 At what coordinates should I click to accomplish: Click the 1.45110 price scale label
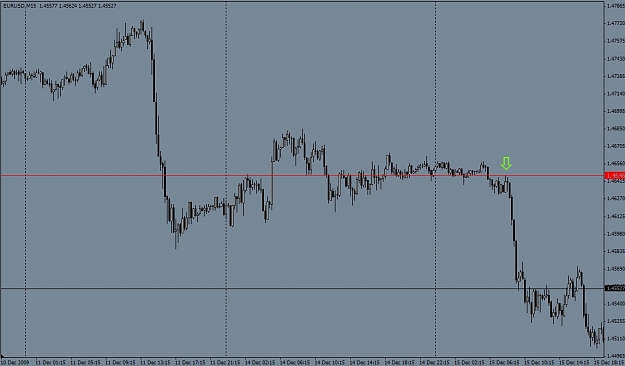616,338
